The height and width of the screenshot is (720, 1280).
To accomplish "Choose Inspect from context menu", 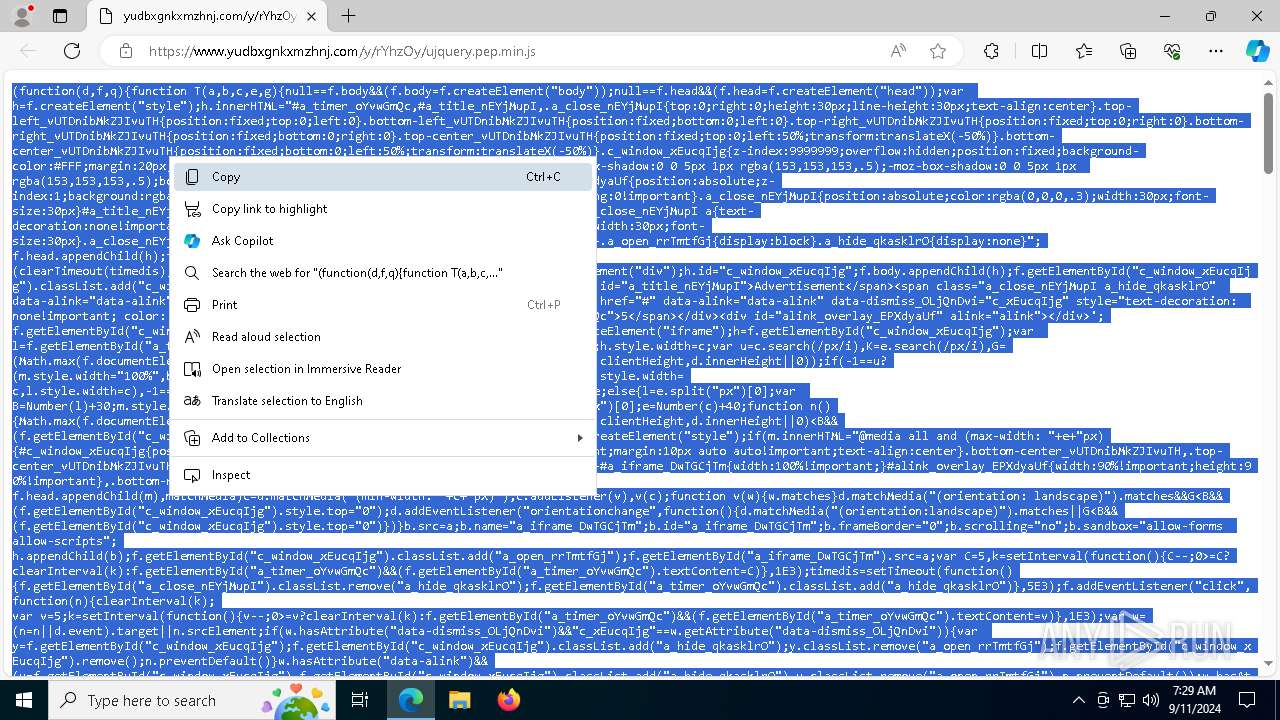I will point(384,475).
